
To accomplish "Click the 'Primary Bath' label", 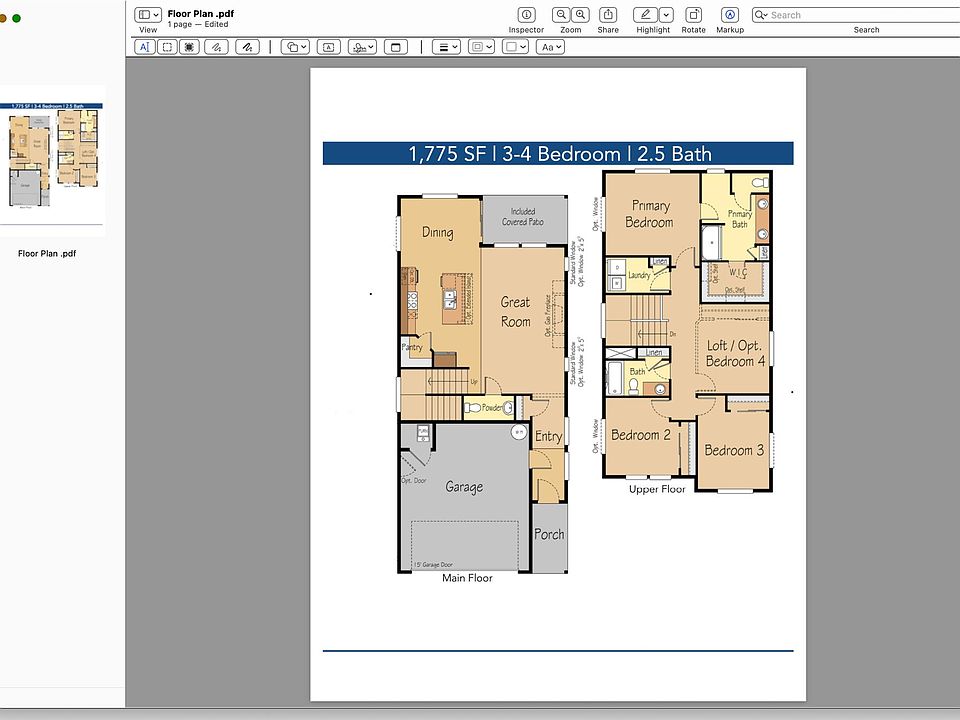I will 740,219.
